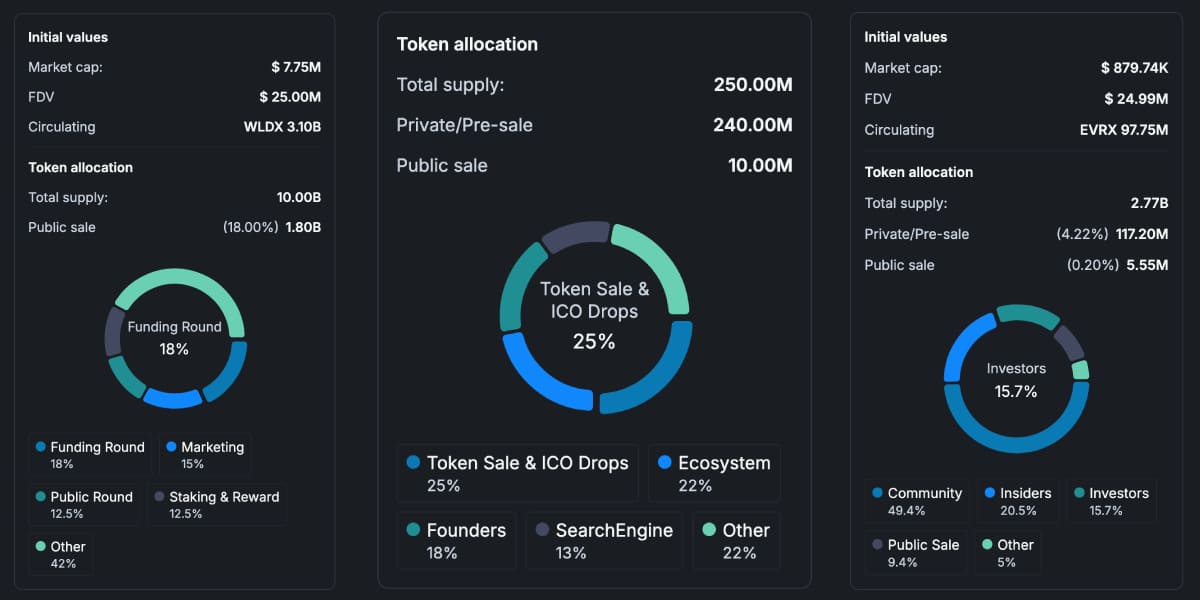Screen dimensions: 1200x600
Task: Select the Public Sale 9.4% legend entry
Action: pyautogui.click(x=915, y=553)
